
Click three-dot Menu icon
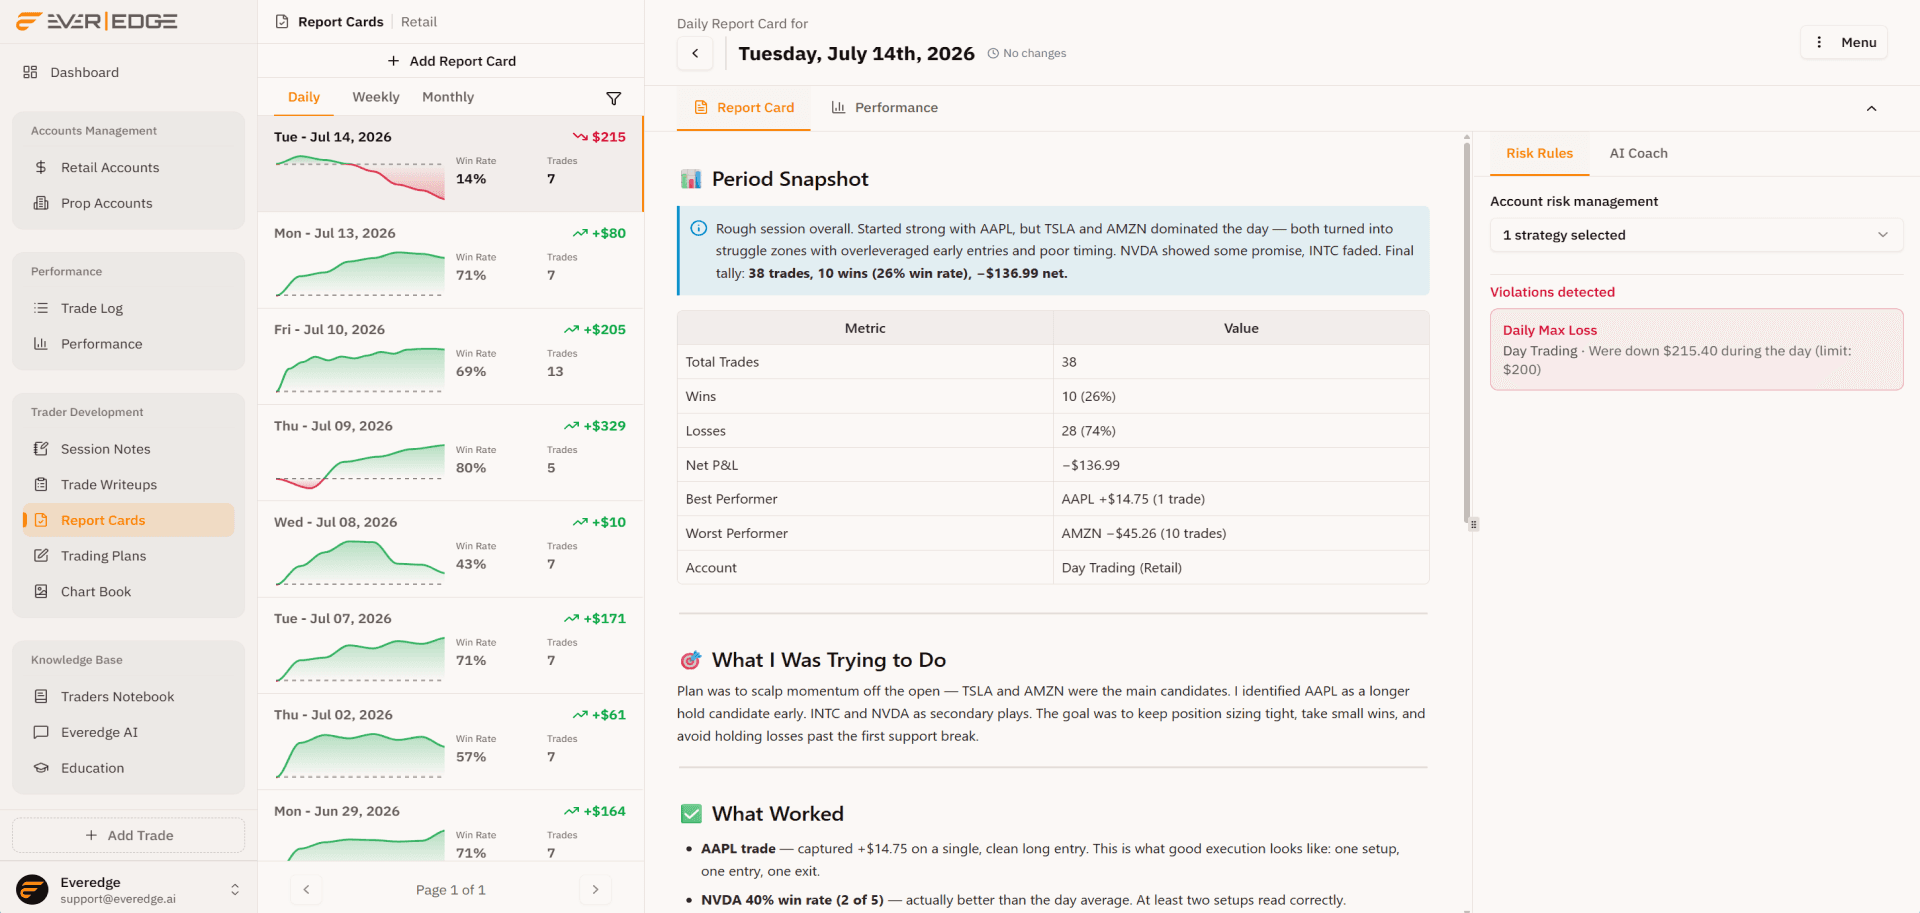coord(1819,42)
